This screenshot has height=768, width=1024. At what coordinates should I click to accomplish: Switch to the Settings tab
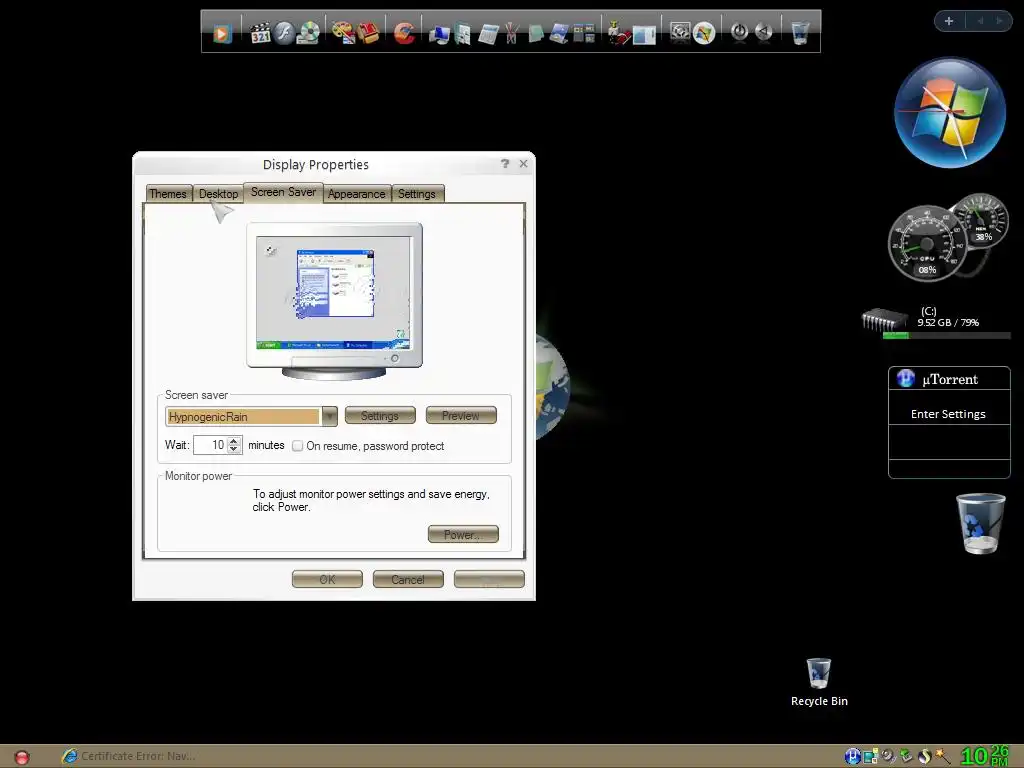tap(417, 194)
